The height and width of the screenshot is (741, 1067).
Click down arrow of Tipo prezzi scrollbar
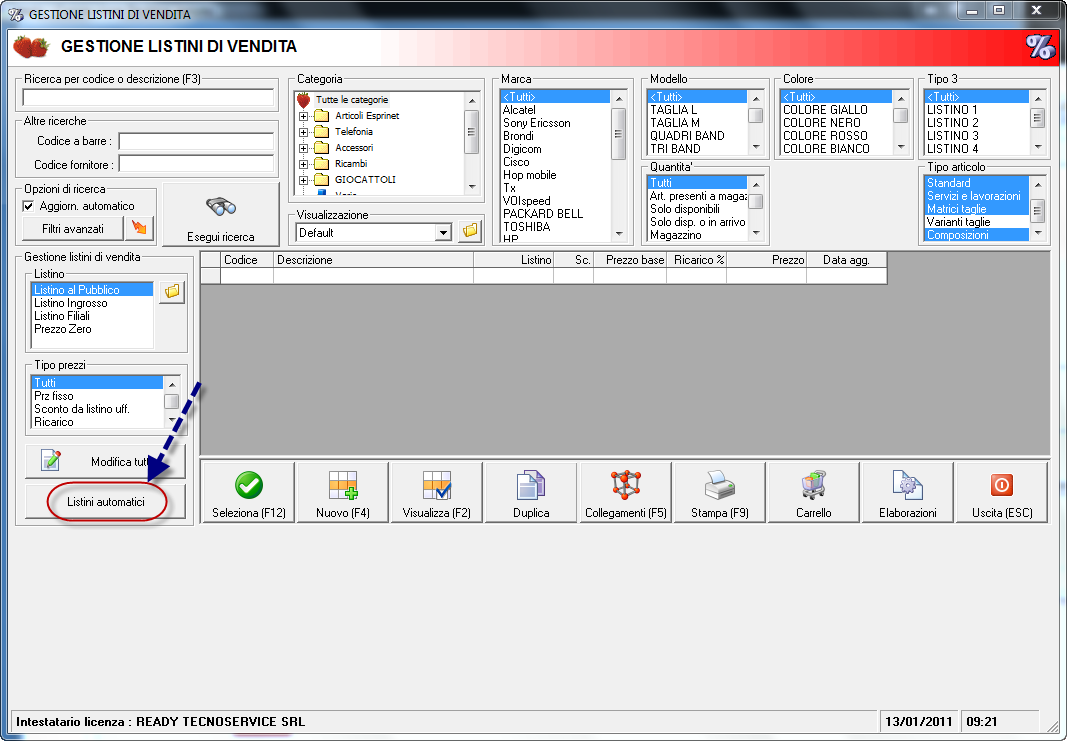pyautogui.click(x=172, y=421)
